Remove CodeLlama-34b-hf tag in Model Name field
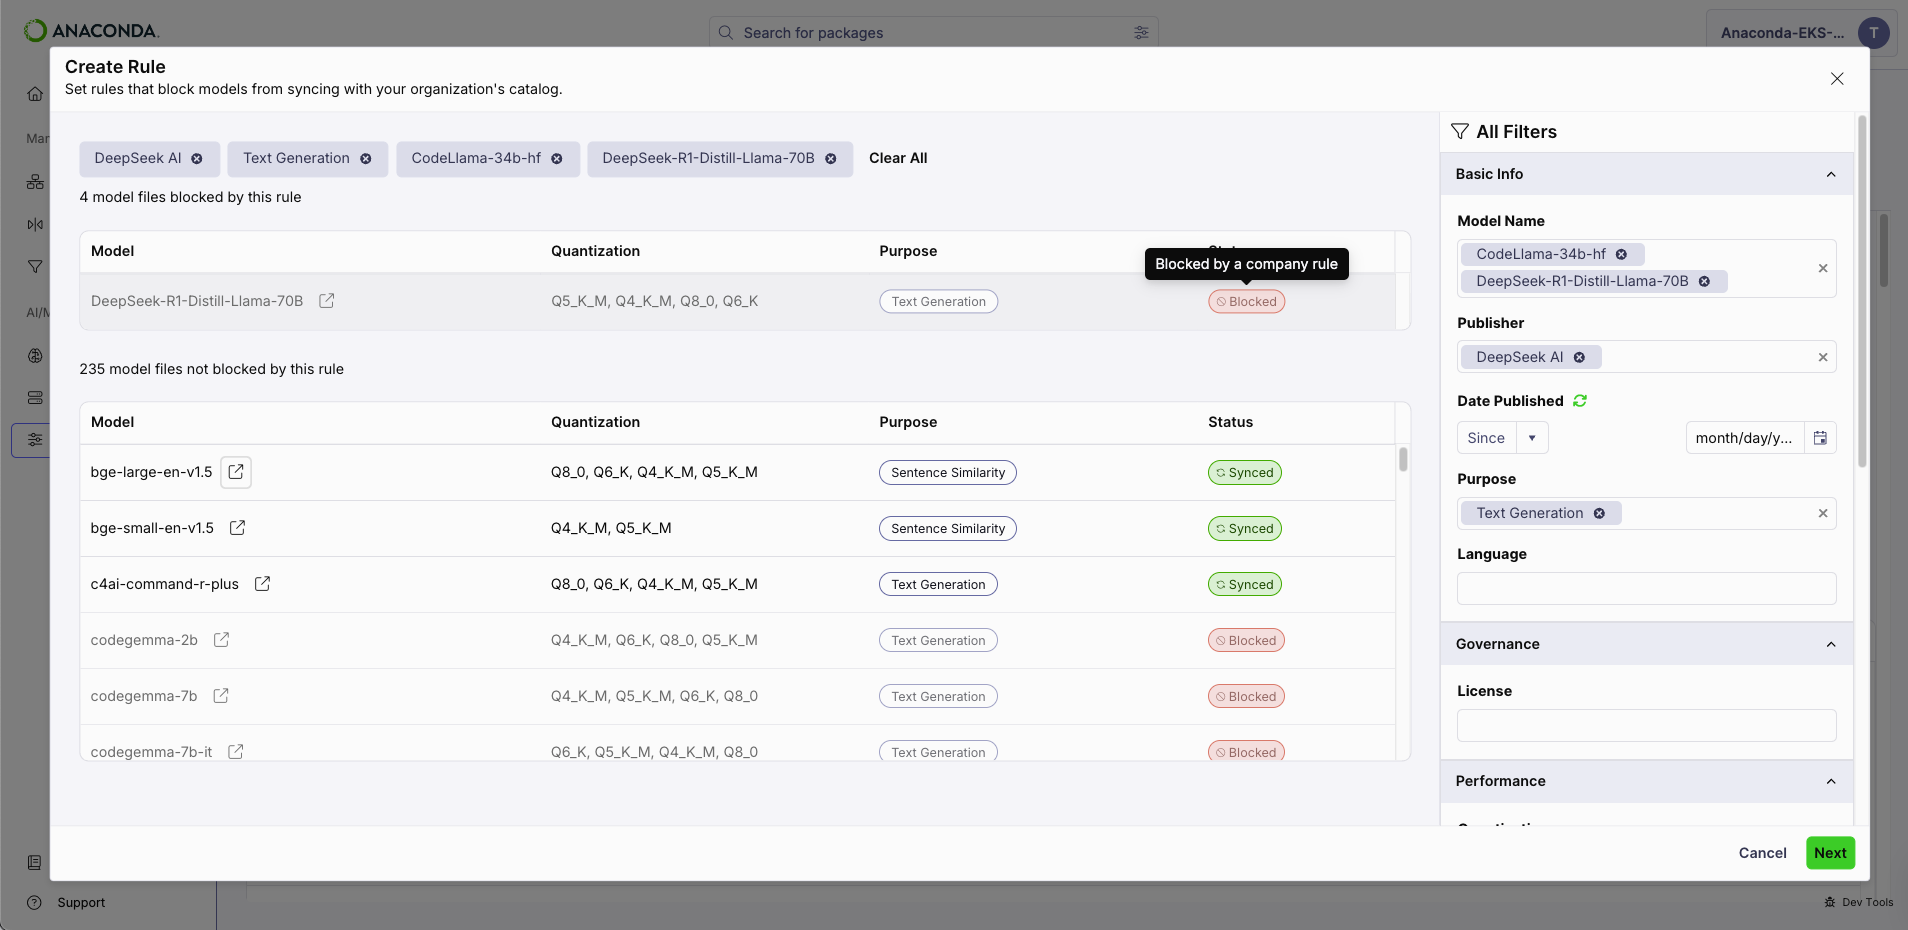 click(1621, 254)
